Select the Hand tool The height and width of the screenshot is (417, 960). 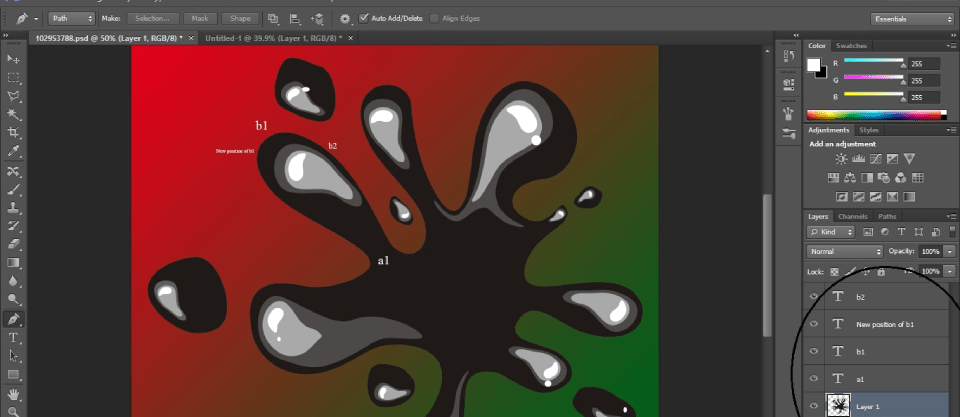click(x=13, y=394)
